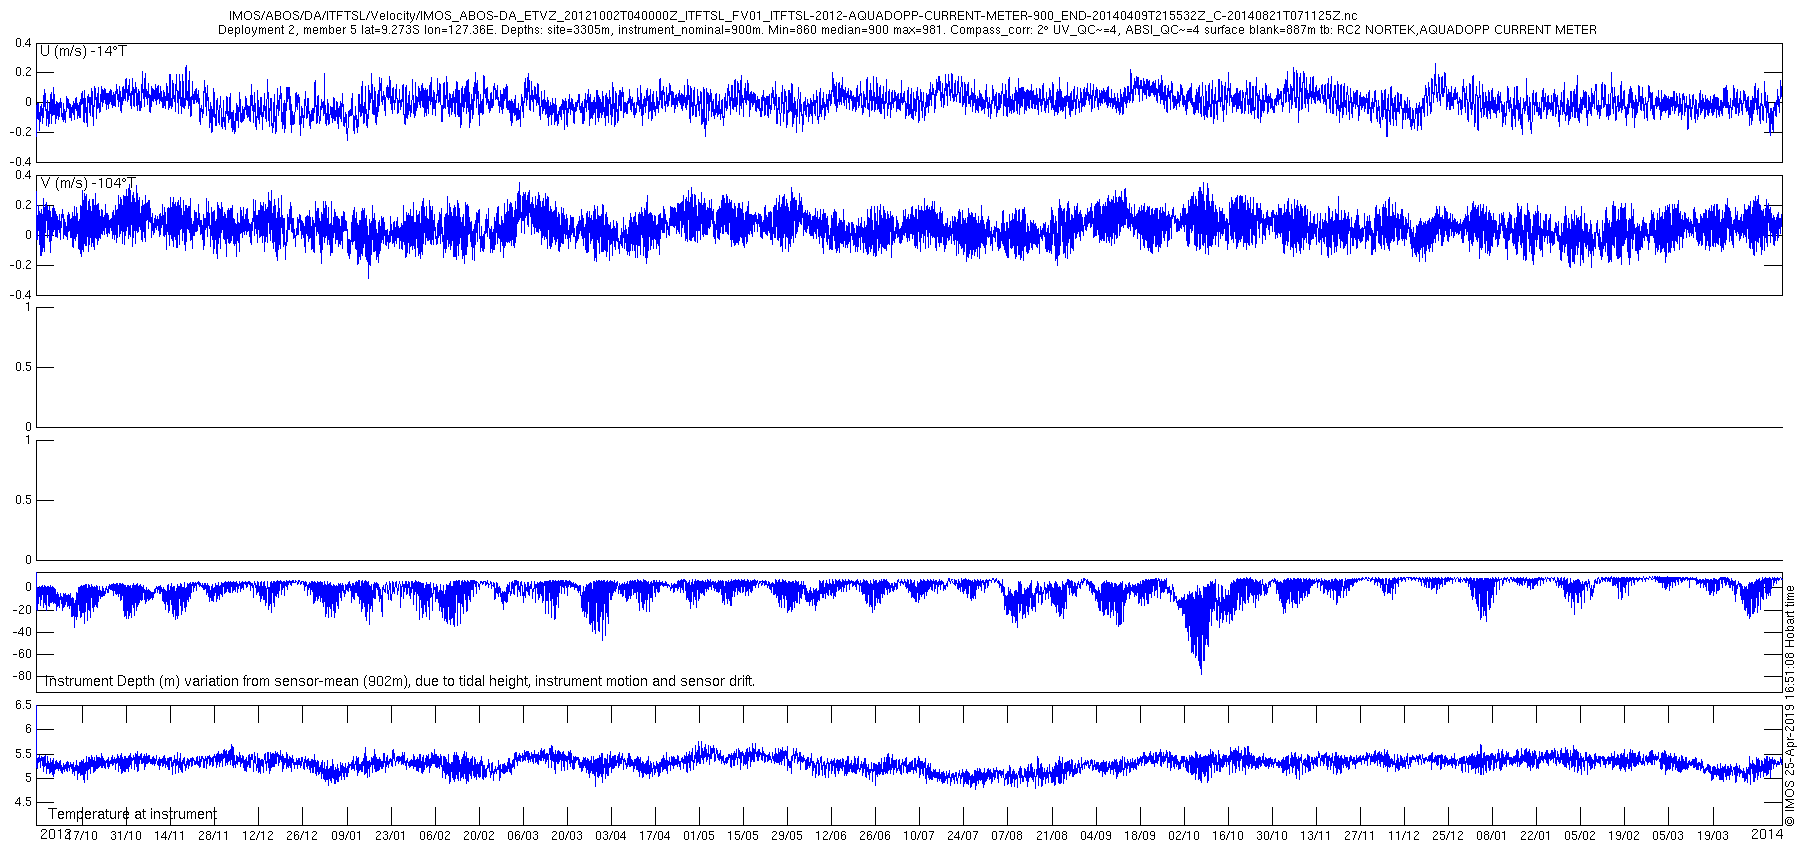Click the Deployment 2 metadata subtitle line
This screenshot has width=1800, height=850.
pos(907,30)
